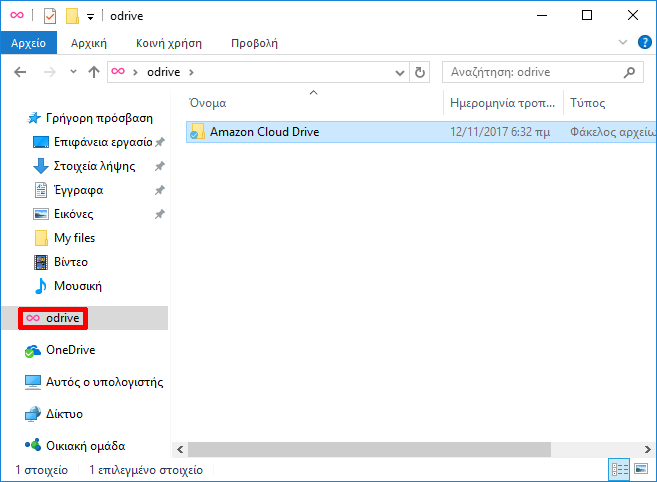Click the odrive icon in address bar
This screenshot has height=482, width=657.
coord(118,72)
